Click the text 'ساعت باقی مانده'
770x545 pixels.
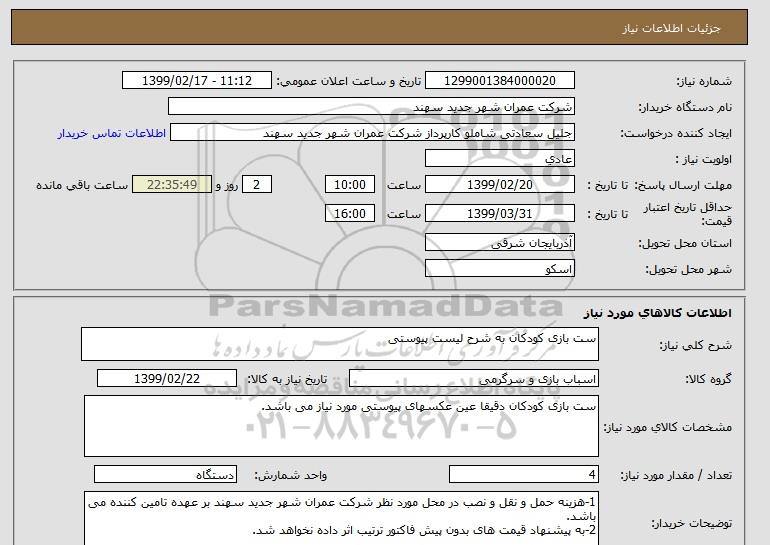pyautogui.click(x=82, y=185)
